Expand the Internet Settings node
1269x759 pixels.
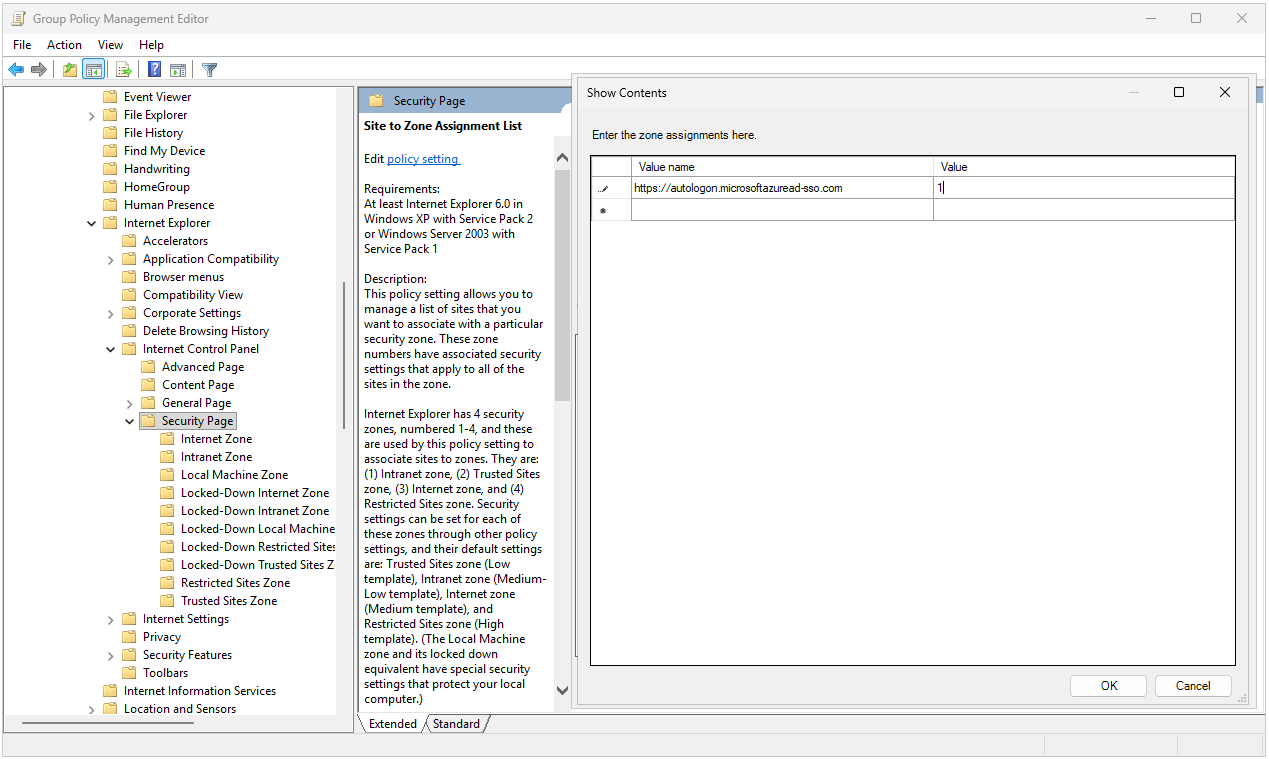[x=111, y=619]
